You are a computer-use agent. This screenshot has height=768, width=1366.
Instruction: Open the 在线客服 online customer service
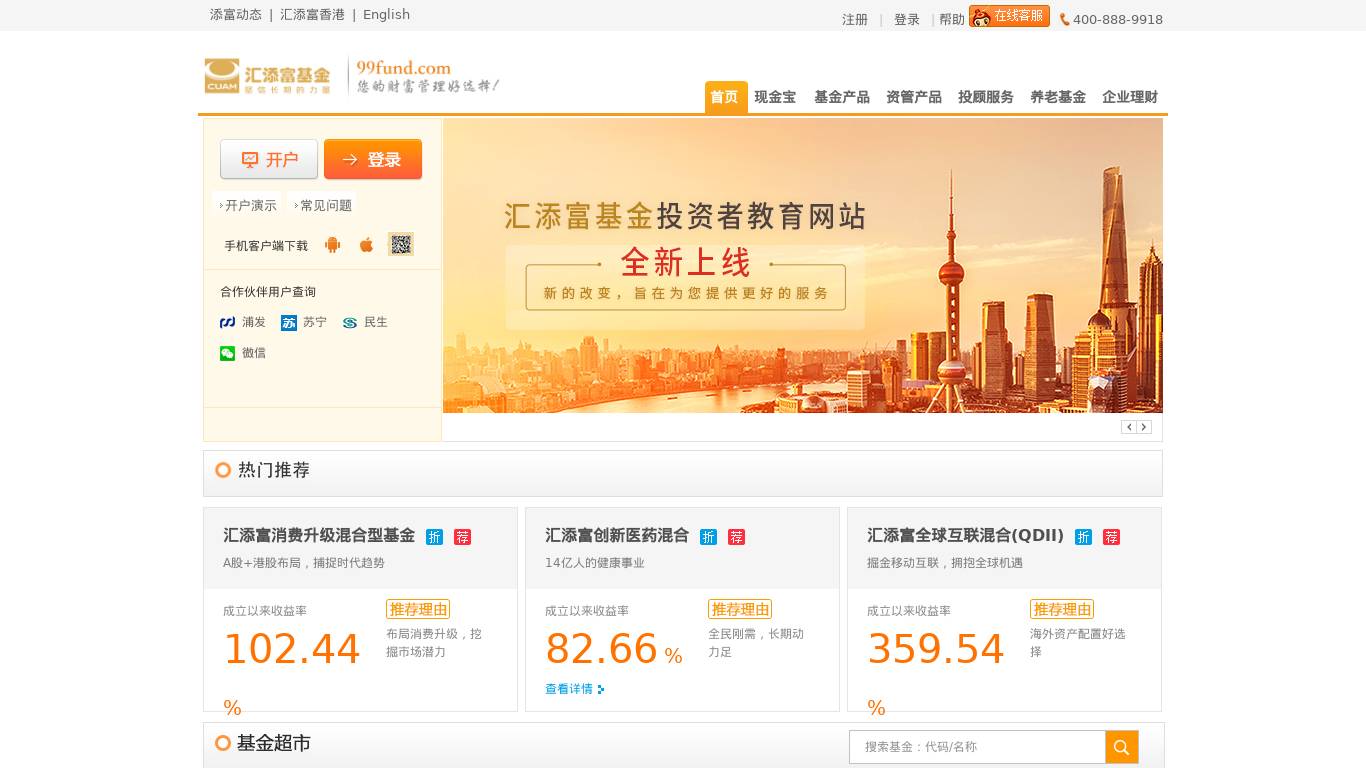pyautogui.click(x=1008, y=16)
